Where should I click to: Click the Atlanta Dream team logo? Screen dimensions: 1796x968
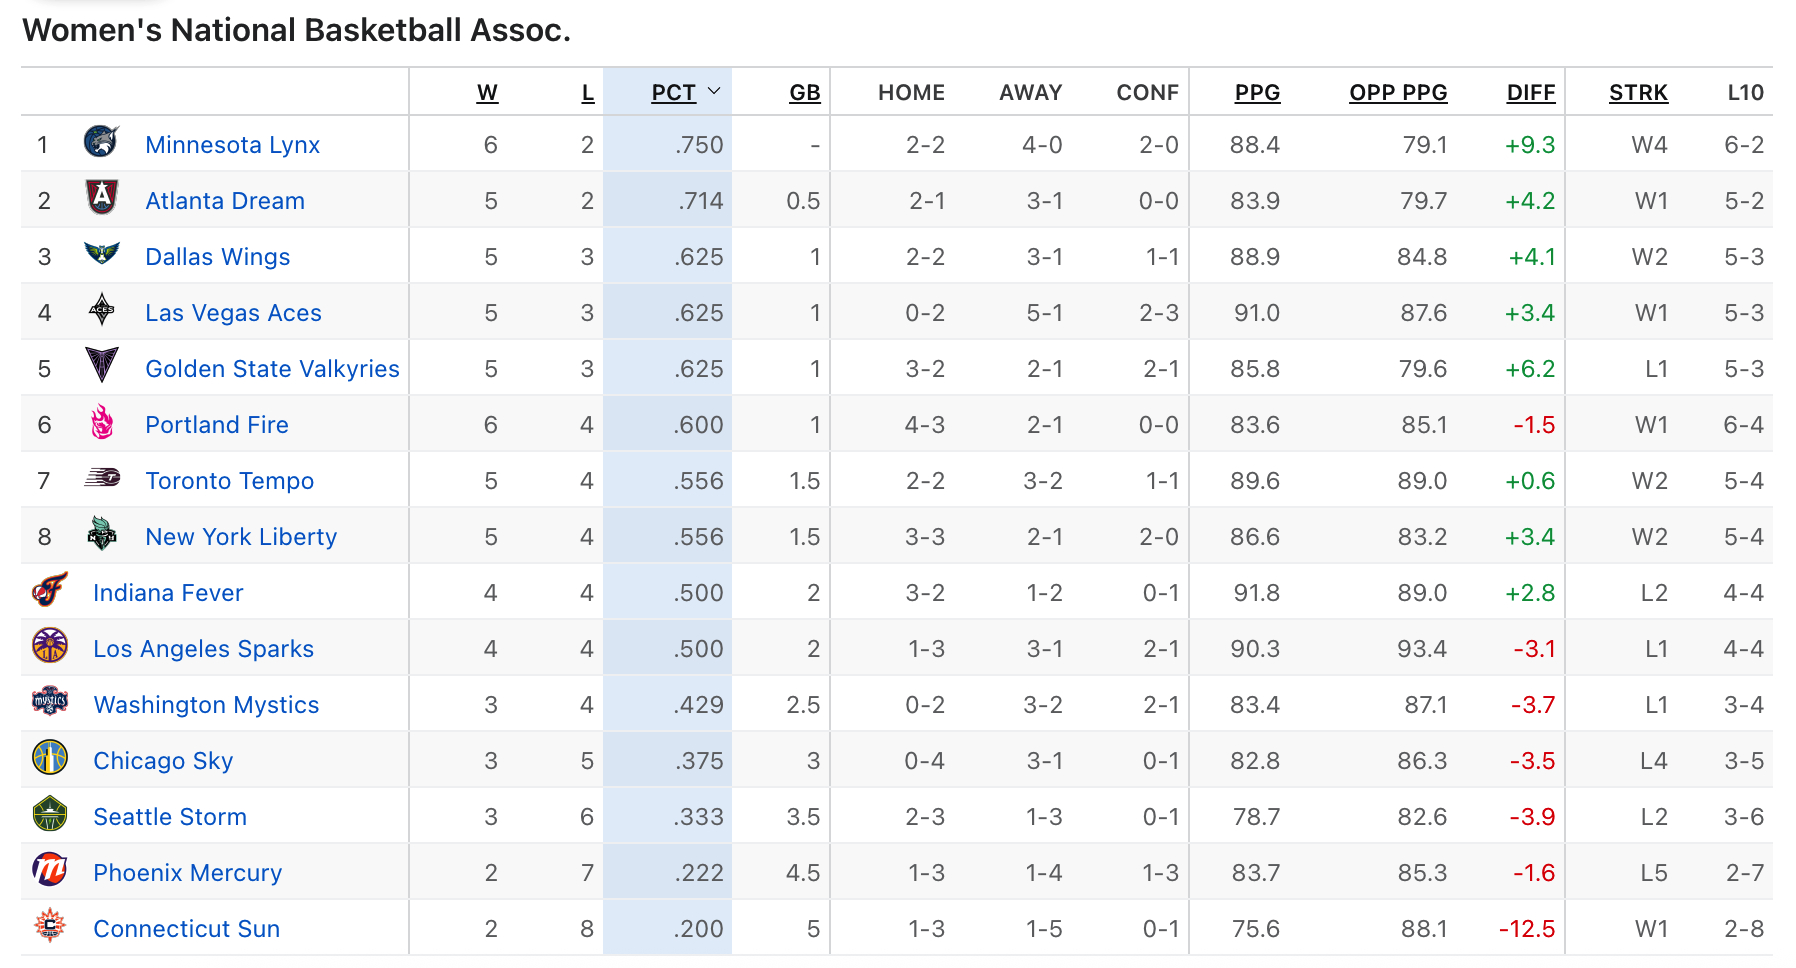coord(102,198)
